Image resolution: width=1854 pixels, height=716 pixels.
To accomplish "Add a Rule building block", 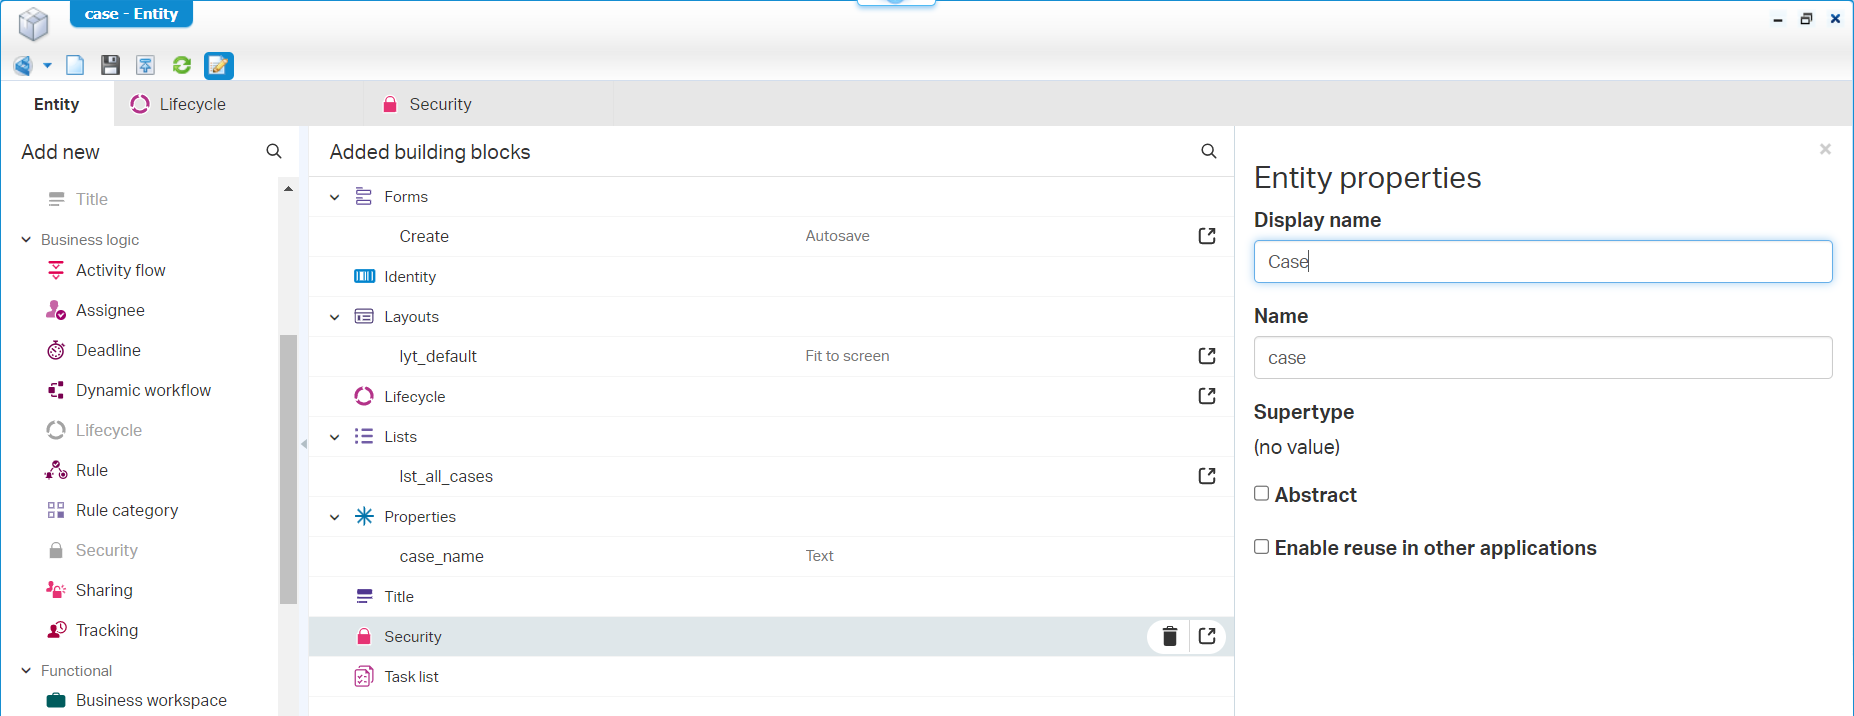I will pos(91,470).
